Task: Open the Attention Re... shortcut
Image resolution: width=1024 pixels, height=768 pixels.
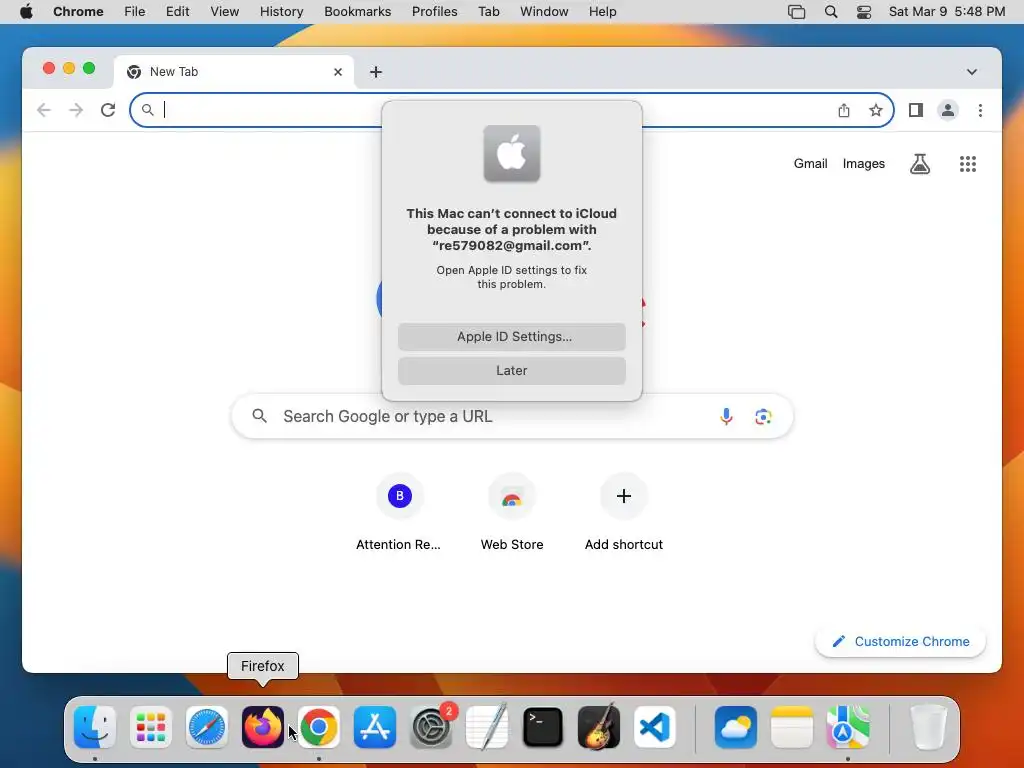Action: point(399,513)
